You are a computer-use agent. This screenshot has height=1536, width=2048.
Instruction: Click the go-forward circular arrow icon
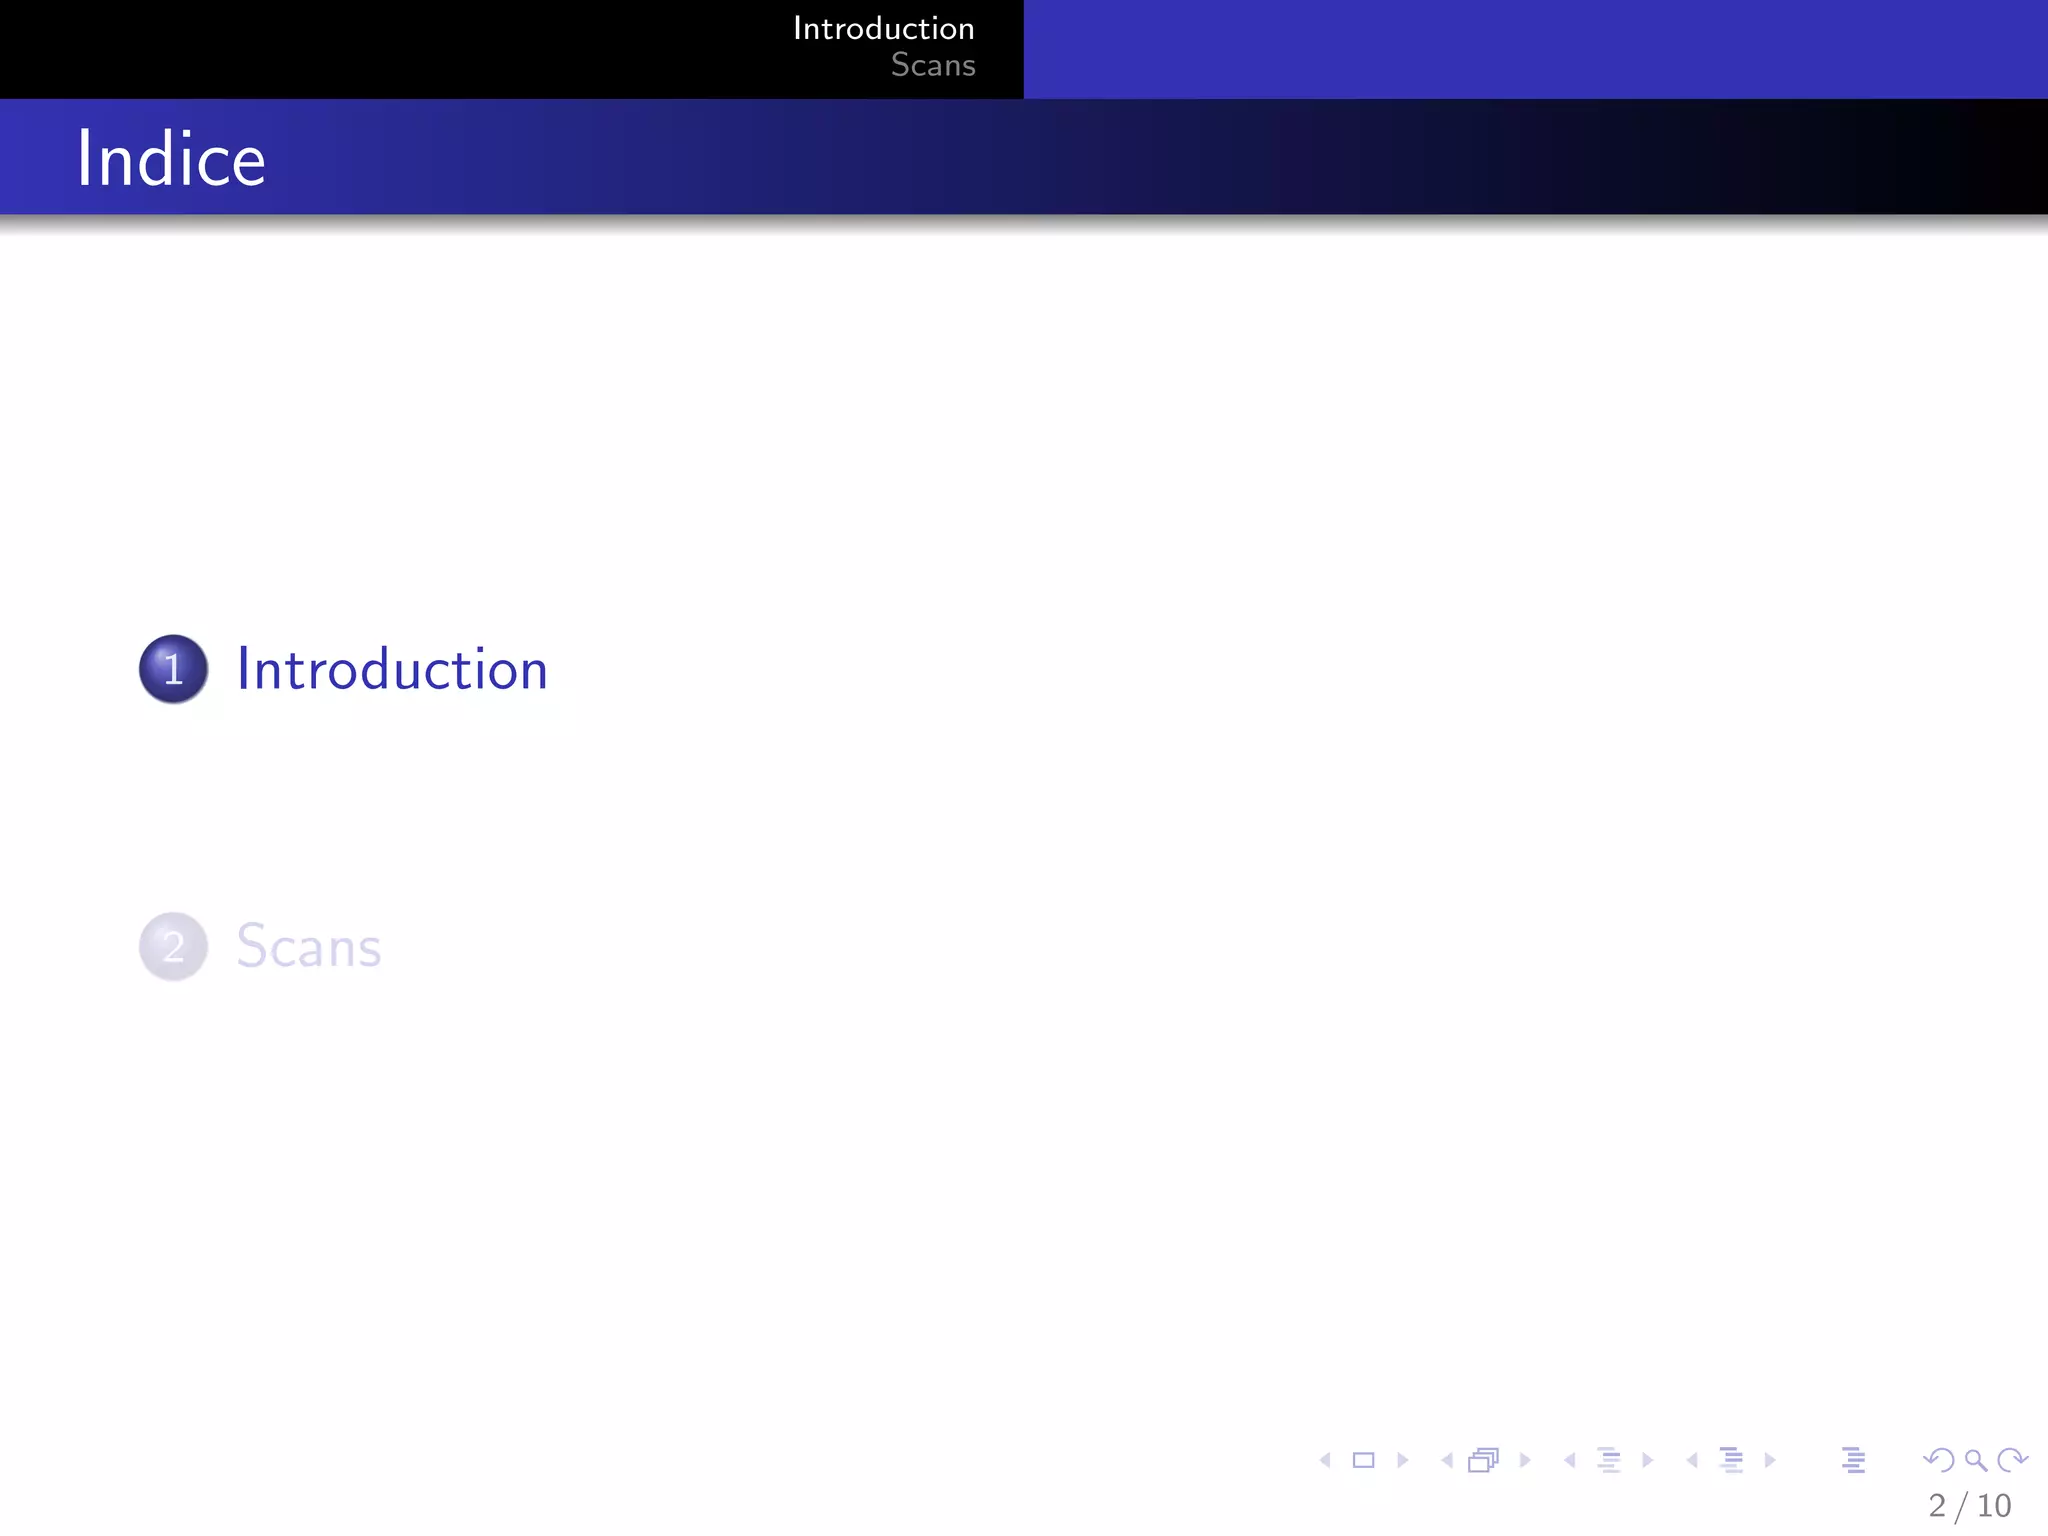[x=2011, y=1460]
